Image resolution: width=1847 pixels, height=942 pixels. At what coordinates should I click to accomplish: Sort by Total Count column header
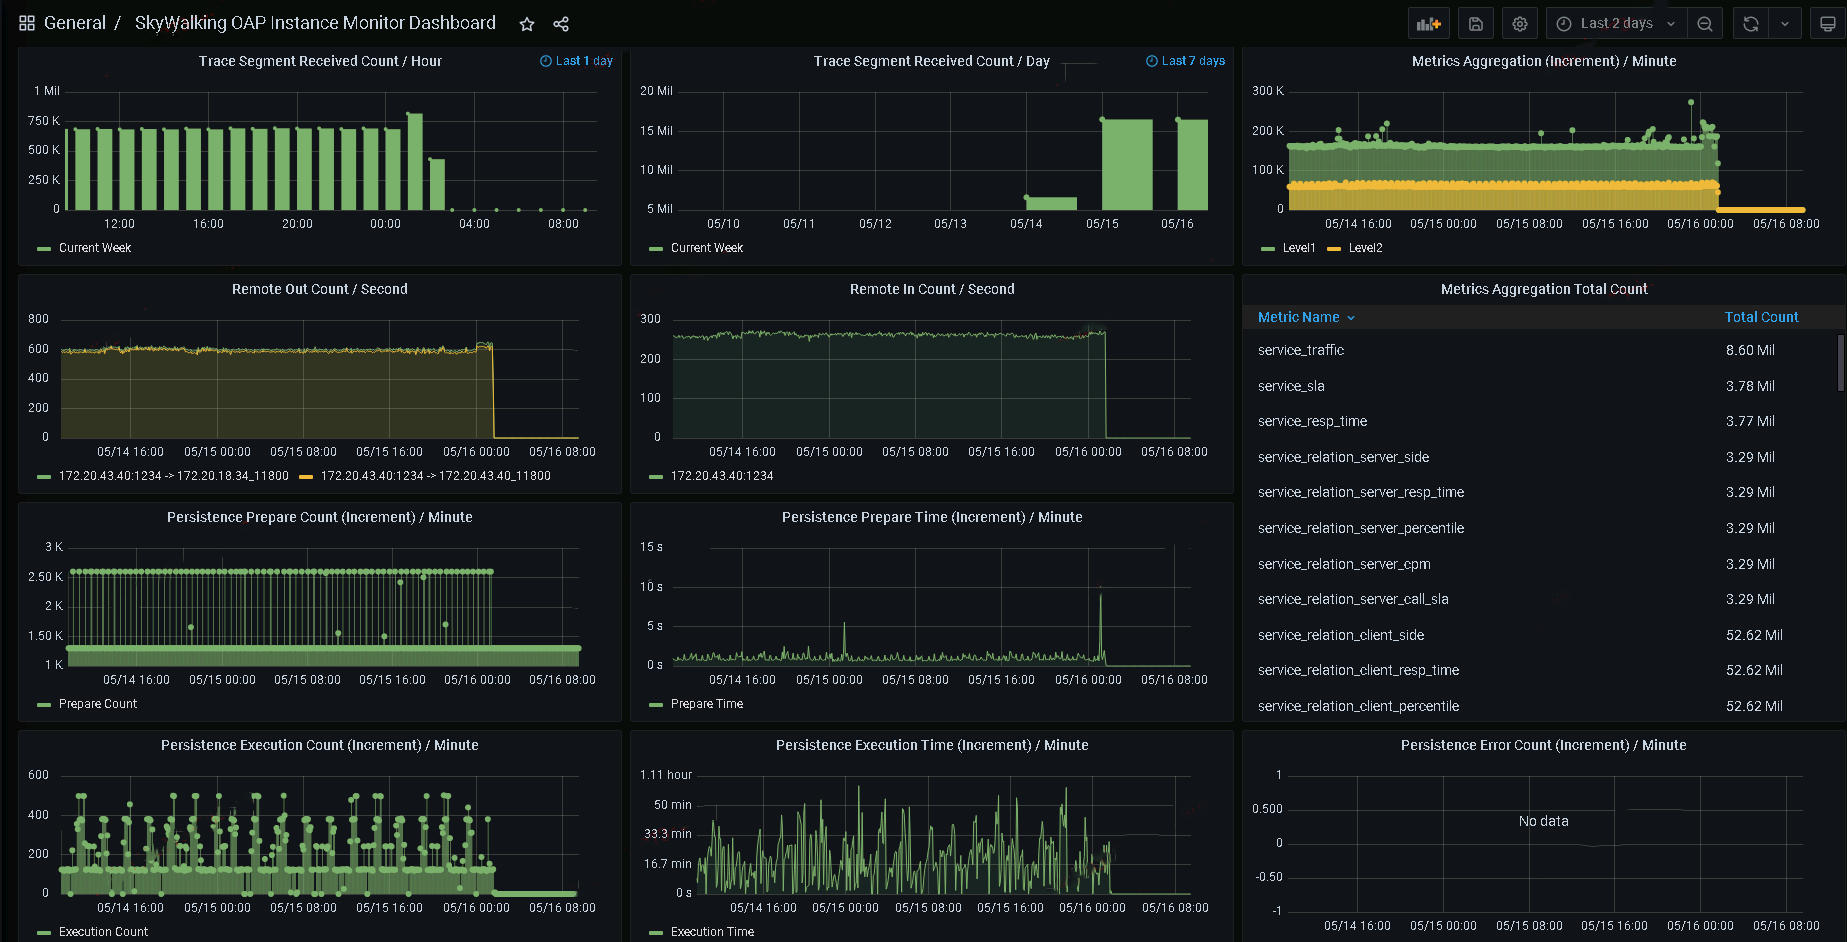tap(1761, 317)
